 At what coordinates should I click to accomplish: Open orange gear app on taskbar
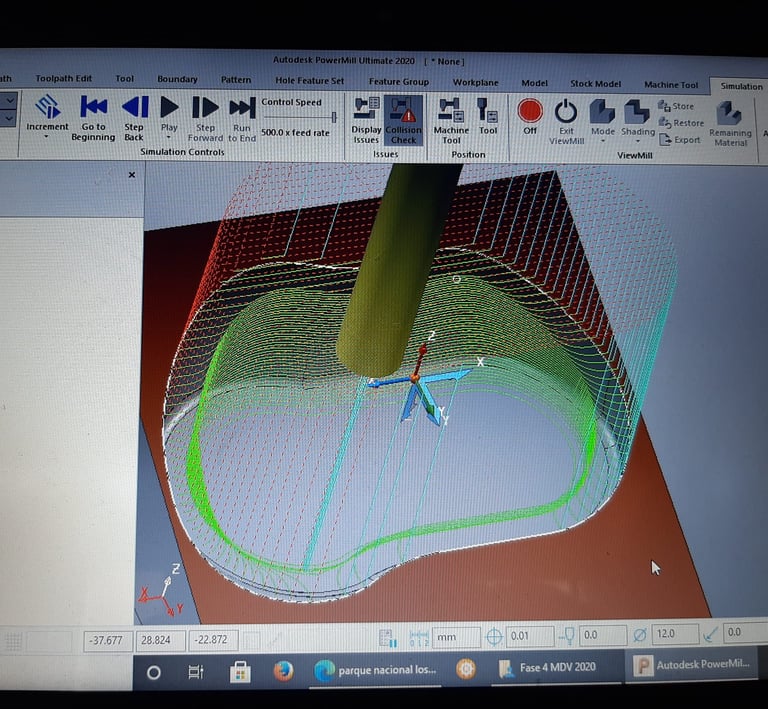[x=465, y=668]
